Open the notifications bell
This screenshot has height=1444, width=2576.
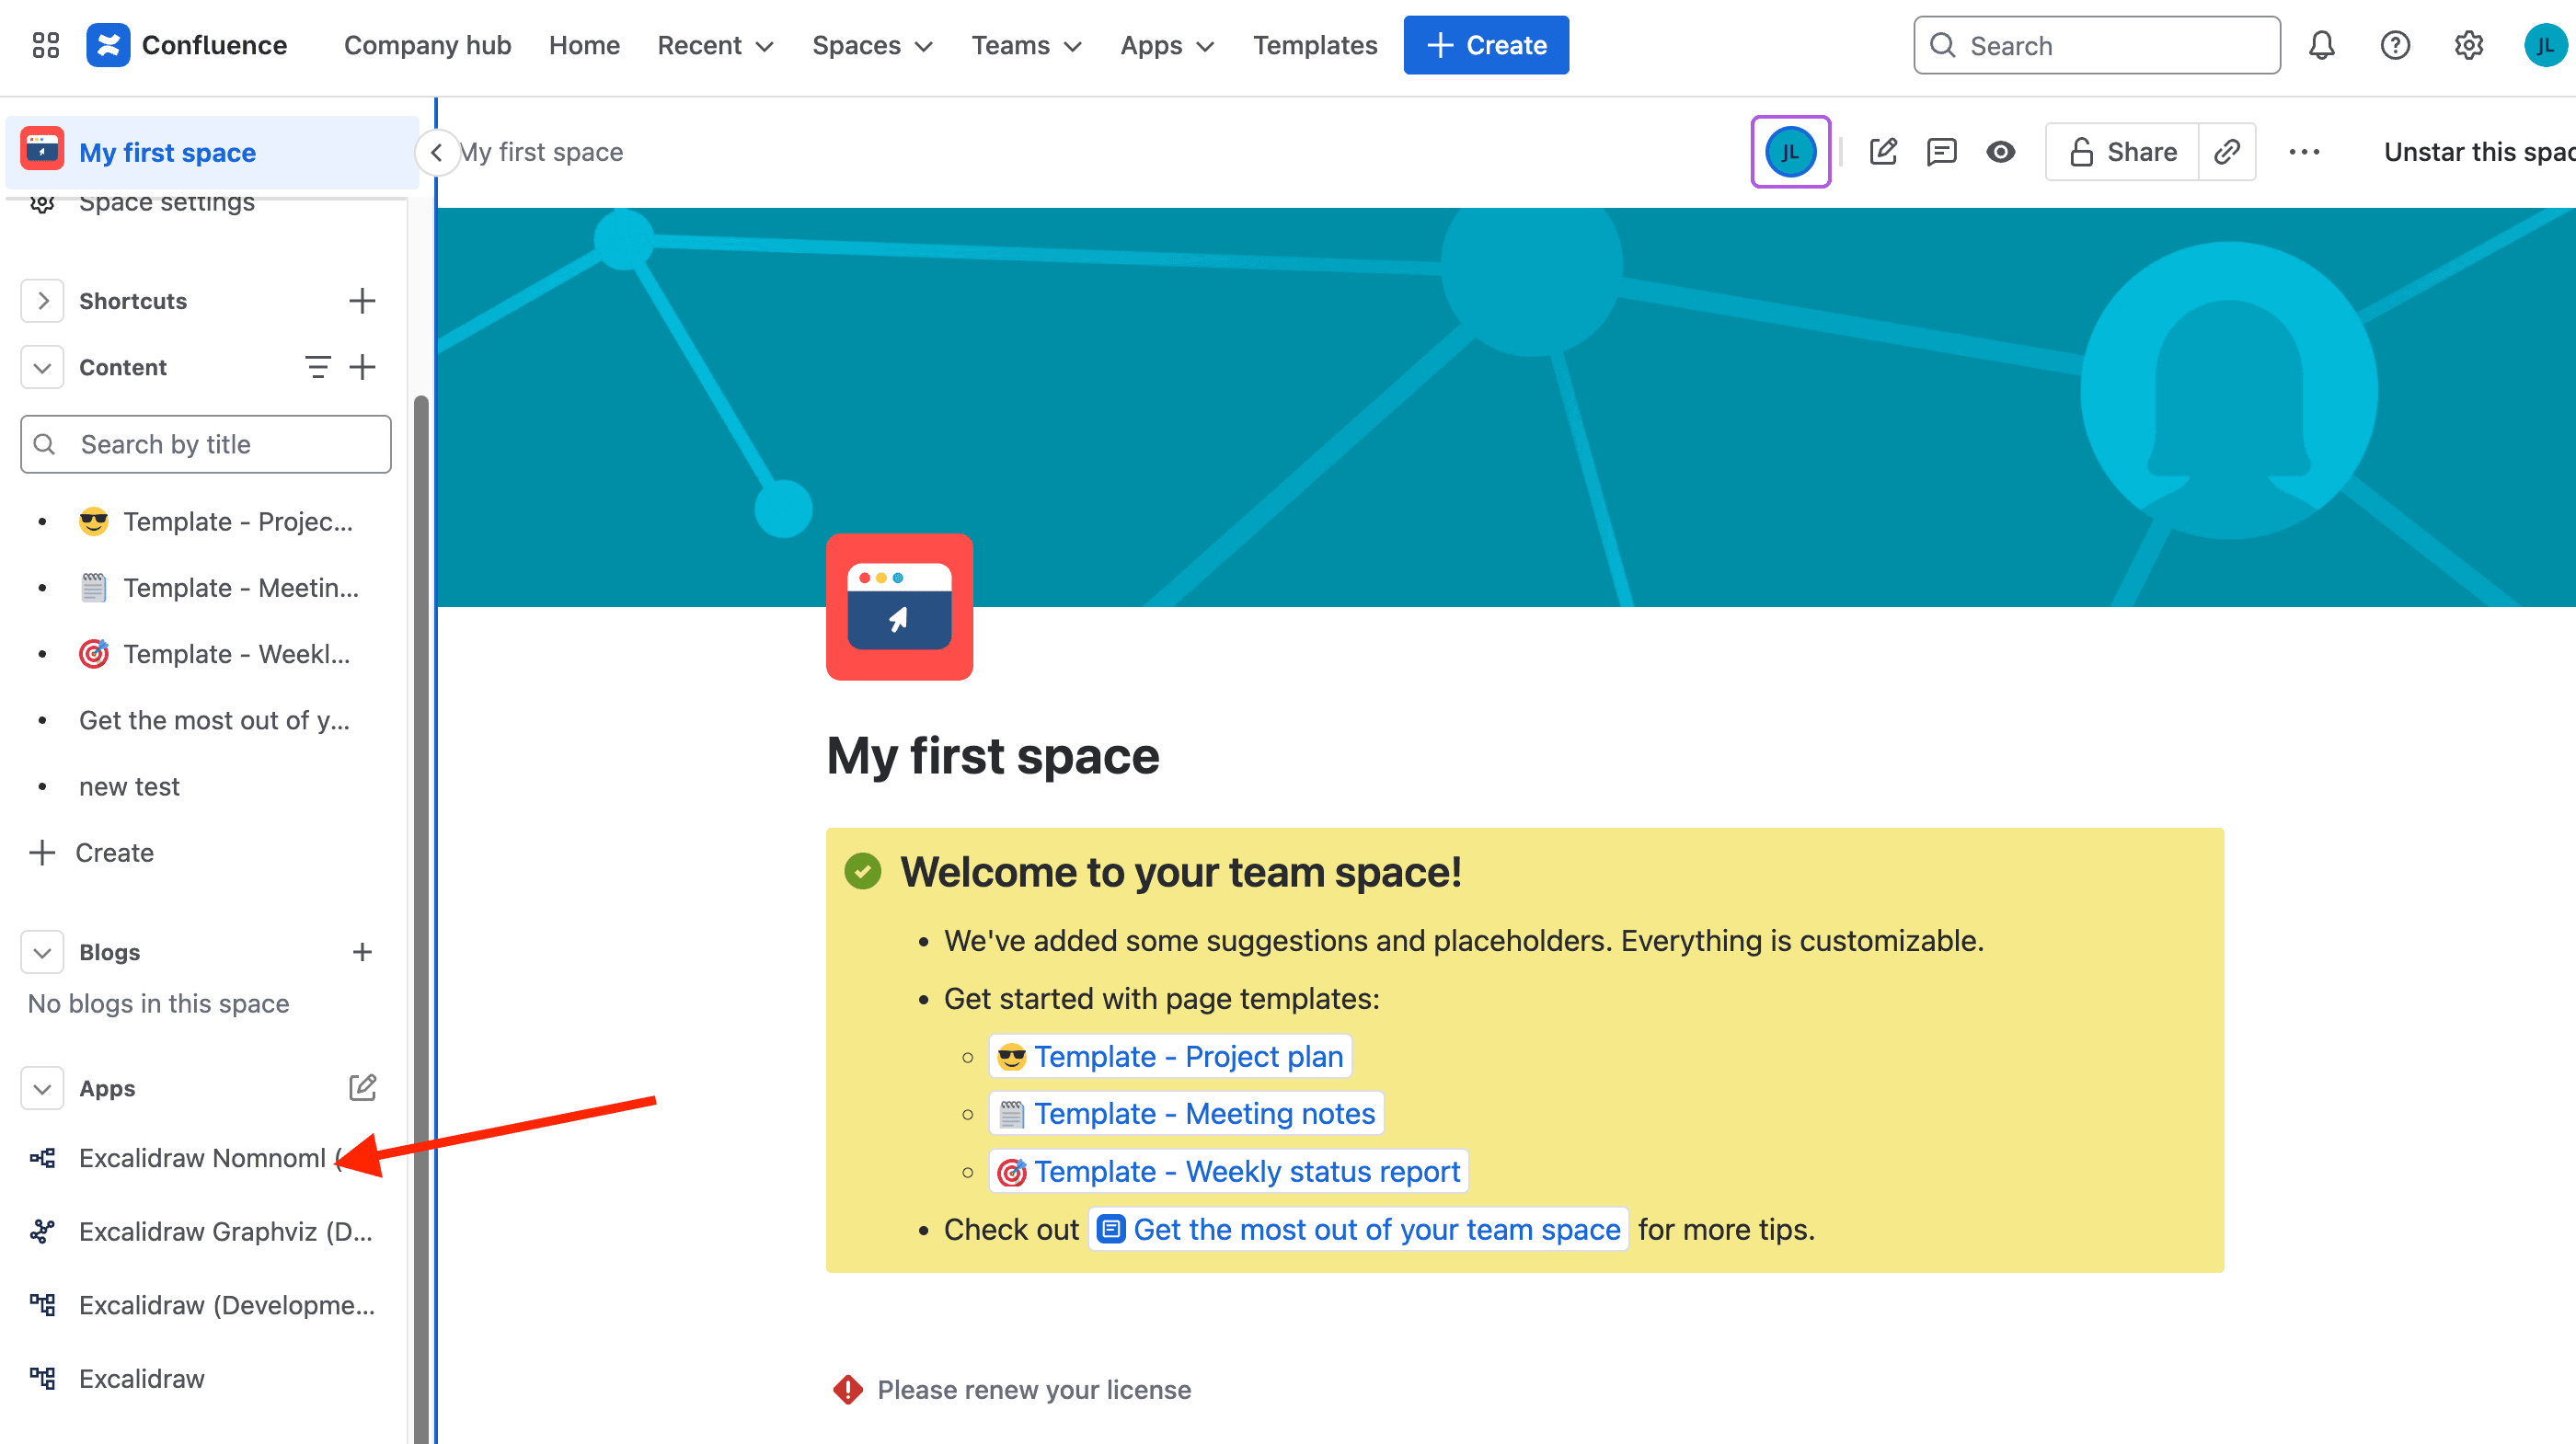(2321, 45)
